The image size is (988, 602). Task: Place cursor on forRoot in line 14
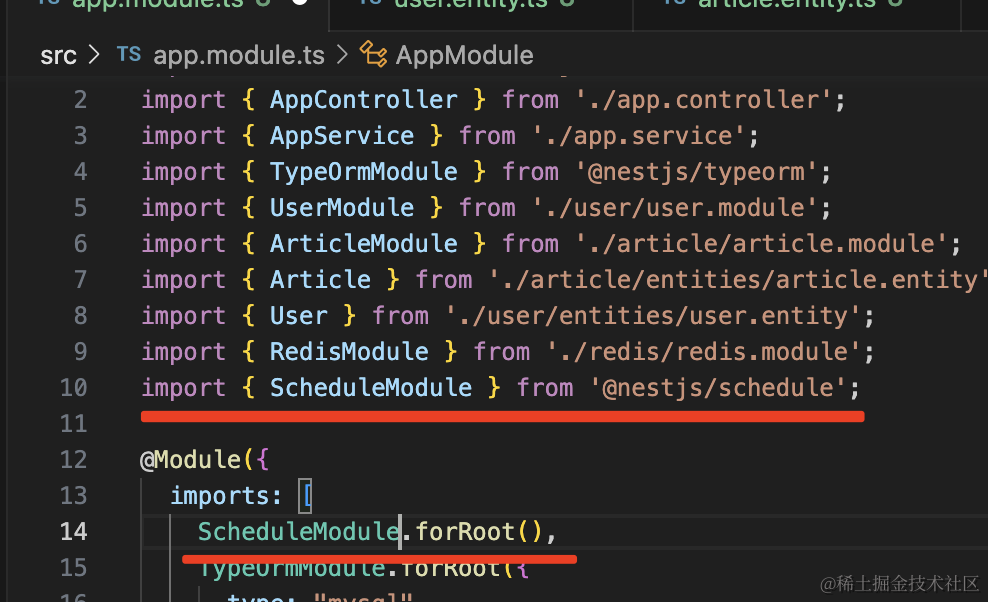coord(465,531)
